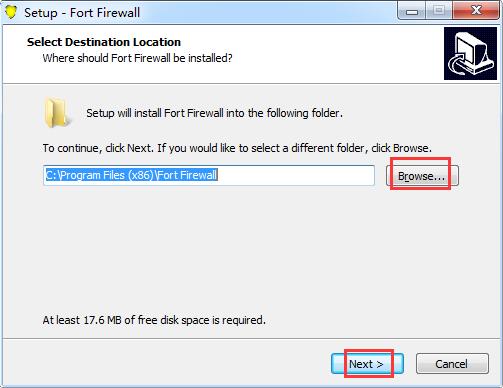Open the Browse... folder dialog
Image resolution: width=503 pixels, height=388 pixels.
point(422,176)
